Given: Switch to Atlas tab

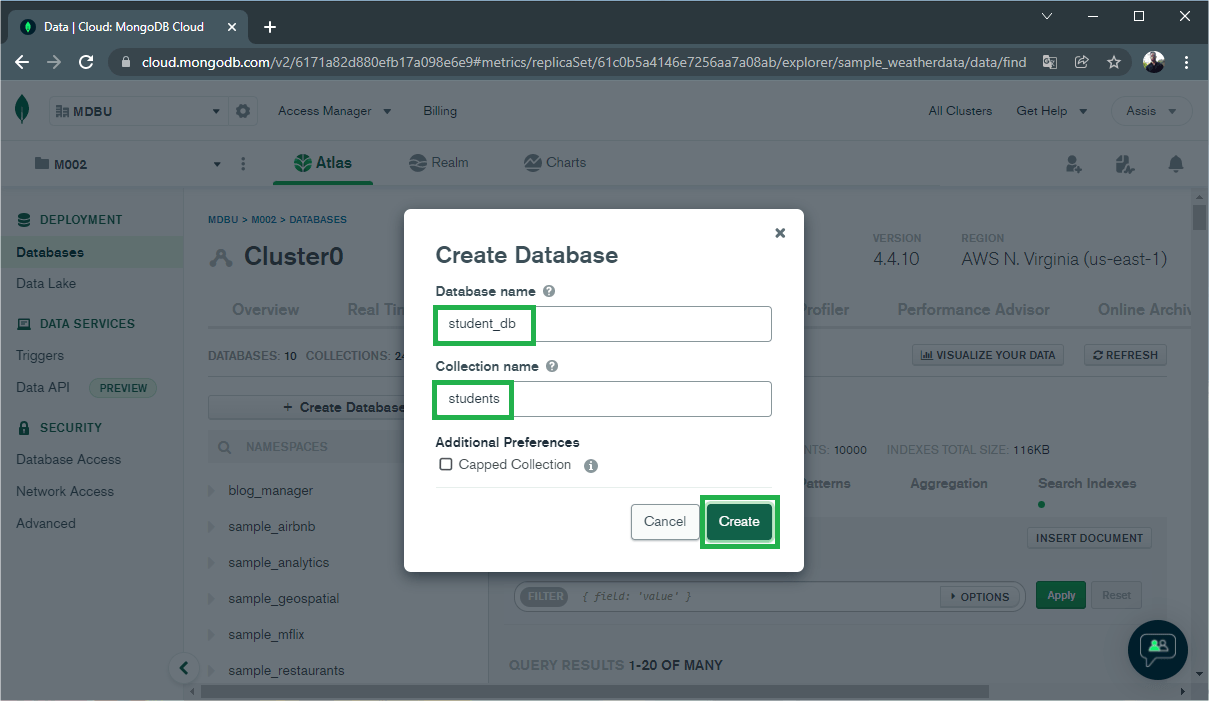Looking at the screenshot, I should click(x=322, y=163).
